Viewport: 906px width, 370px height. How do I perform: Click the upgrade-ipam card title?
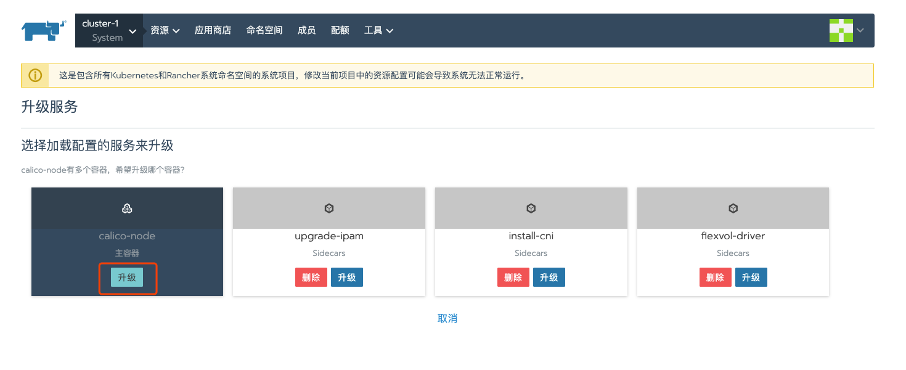tap(329, 236)
